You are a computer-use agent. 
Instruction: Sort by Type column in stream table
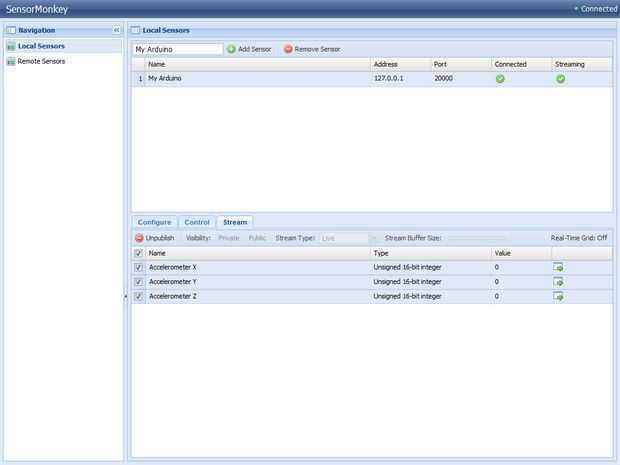tap(430, 253)
